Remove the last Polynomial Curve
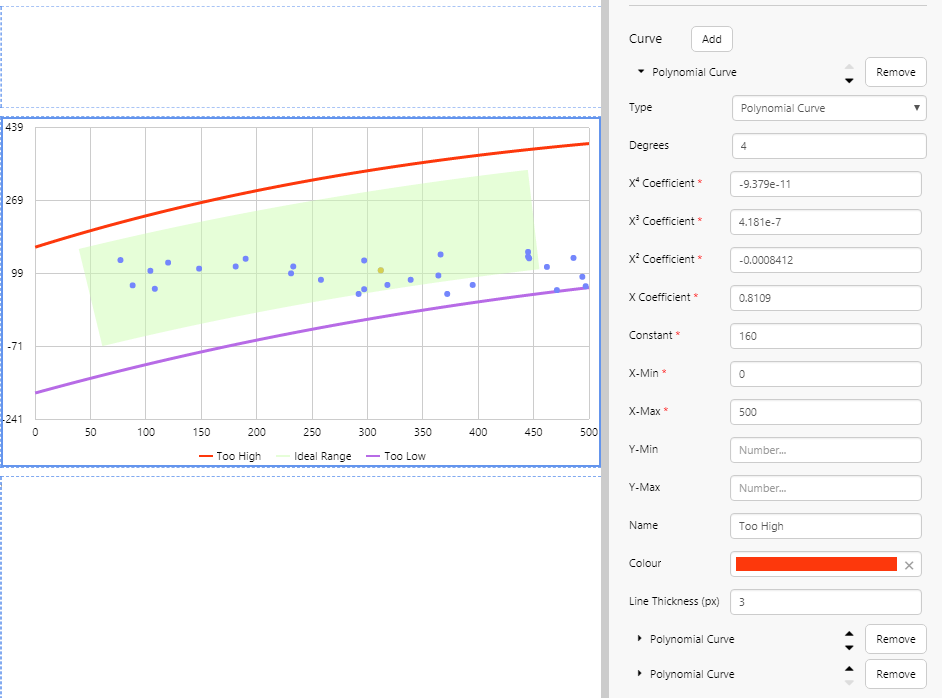 point(895,674)
